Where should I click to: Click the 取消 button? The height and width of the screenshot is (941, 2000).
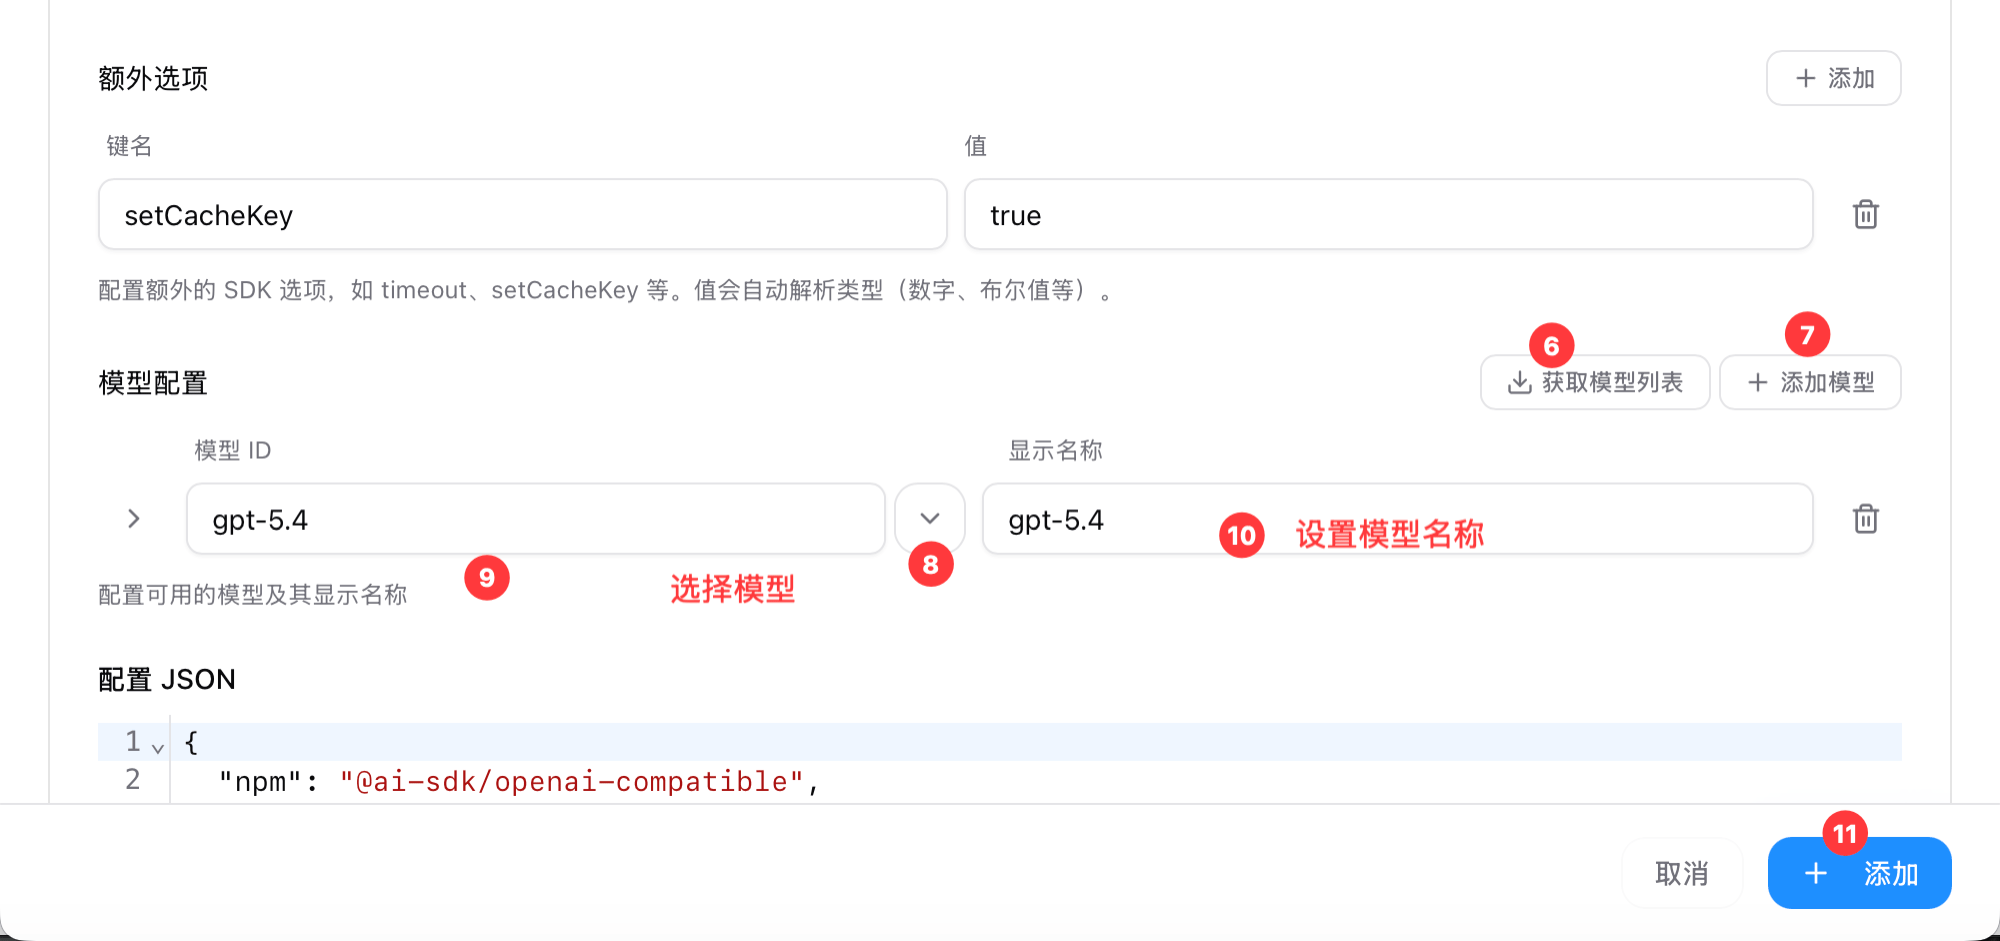[1682, 873]
